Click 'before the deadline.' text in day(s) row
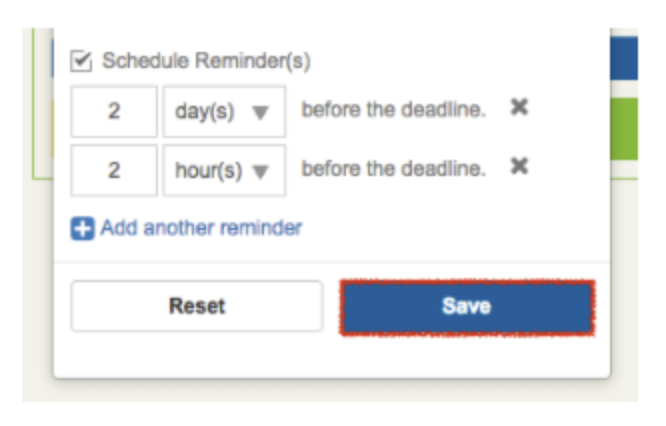Viewport: 666px width, 426px height. (x=393, y=110)
